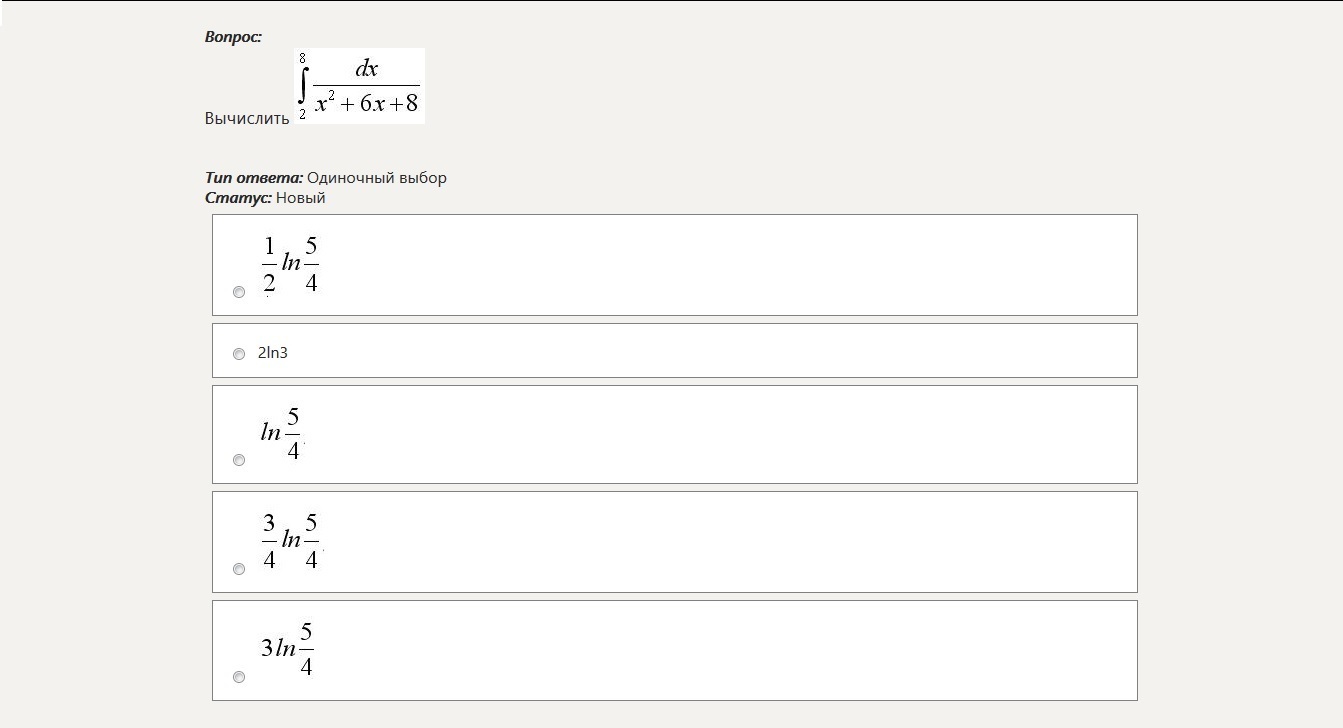Click the ln 5/4 formula without coefficient
Screen dimensions: 1343x728
point(281,433)
